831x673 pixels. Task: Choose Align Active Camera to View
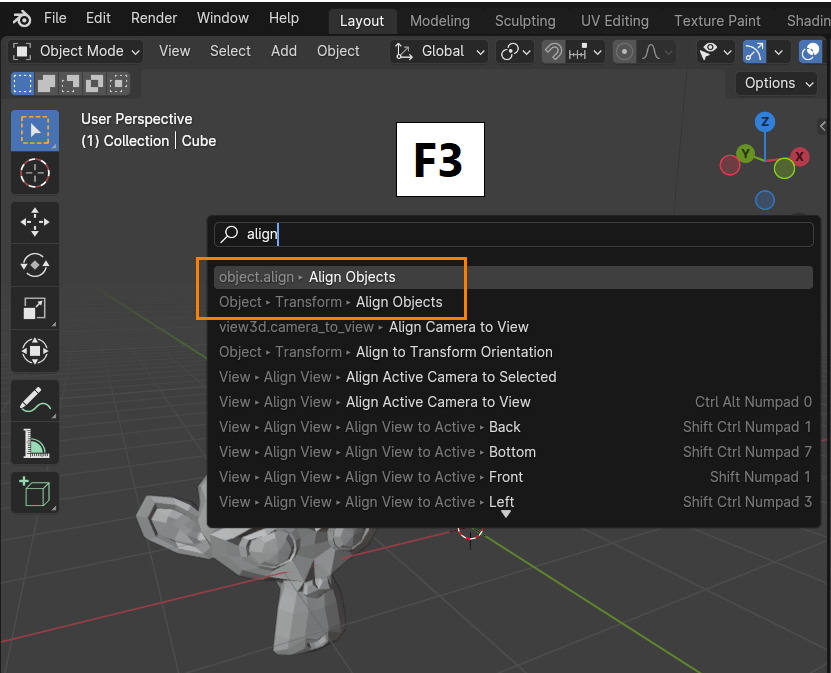coord(513,402)
